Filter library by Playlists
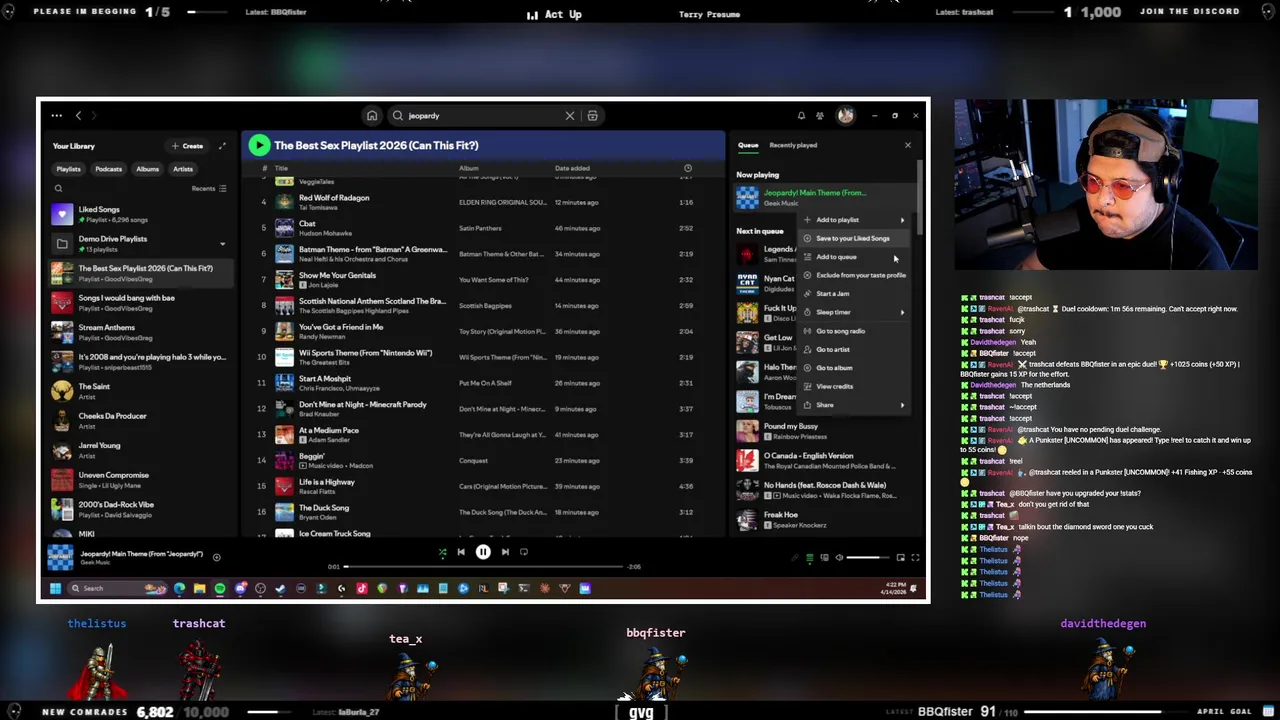The width and height of the screenshot is (1280, 720). pyautogui.click(x=68, y=169)
